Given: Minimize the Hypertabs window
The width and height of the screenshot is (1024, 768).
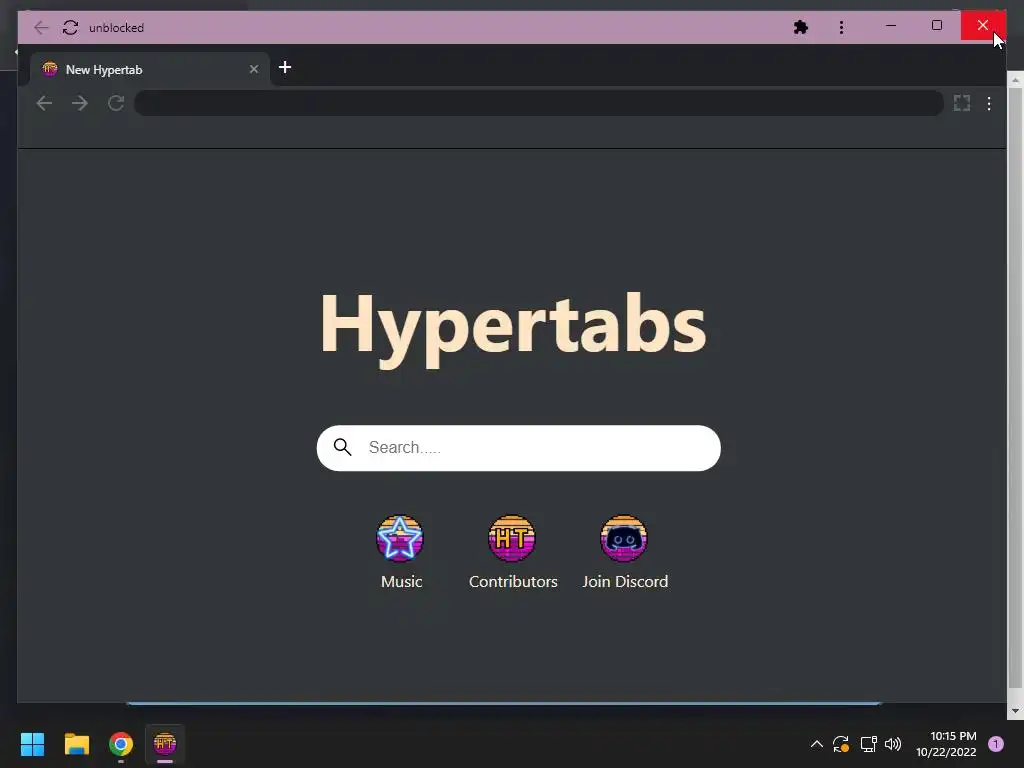Looking at the screenshot, I should pos(891,25).
